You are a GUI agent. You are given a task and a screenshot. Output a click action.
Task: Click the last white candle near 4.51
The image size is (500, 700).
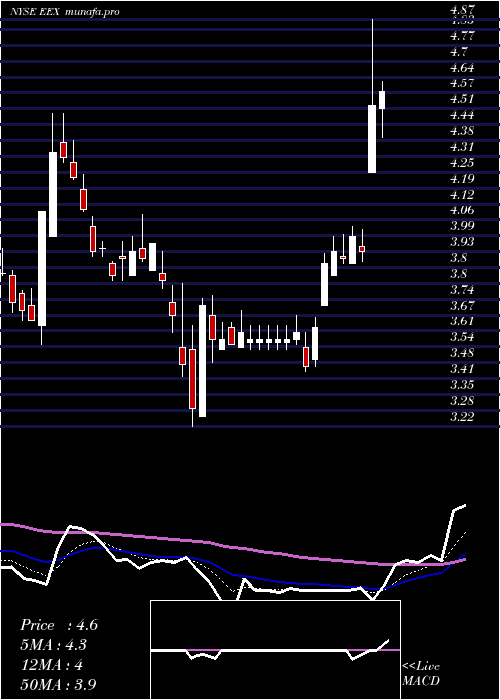pyautogui.click(x=382, y=100)
